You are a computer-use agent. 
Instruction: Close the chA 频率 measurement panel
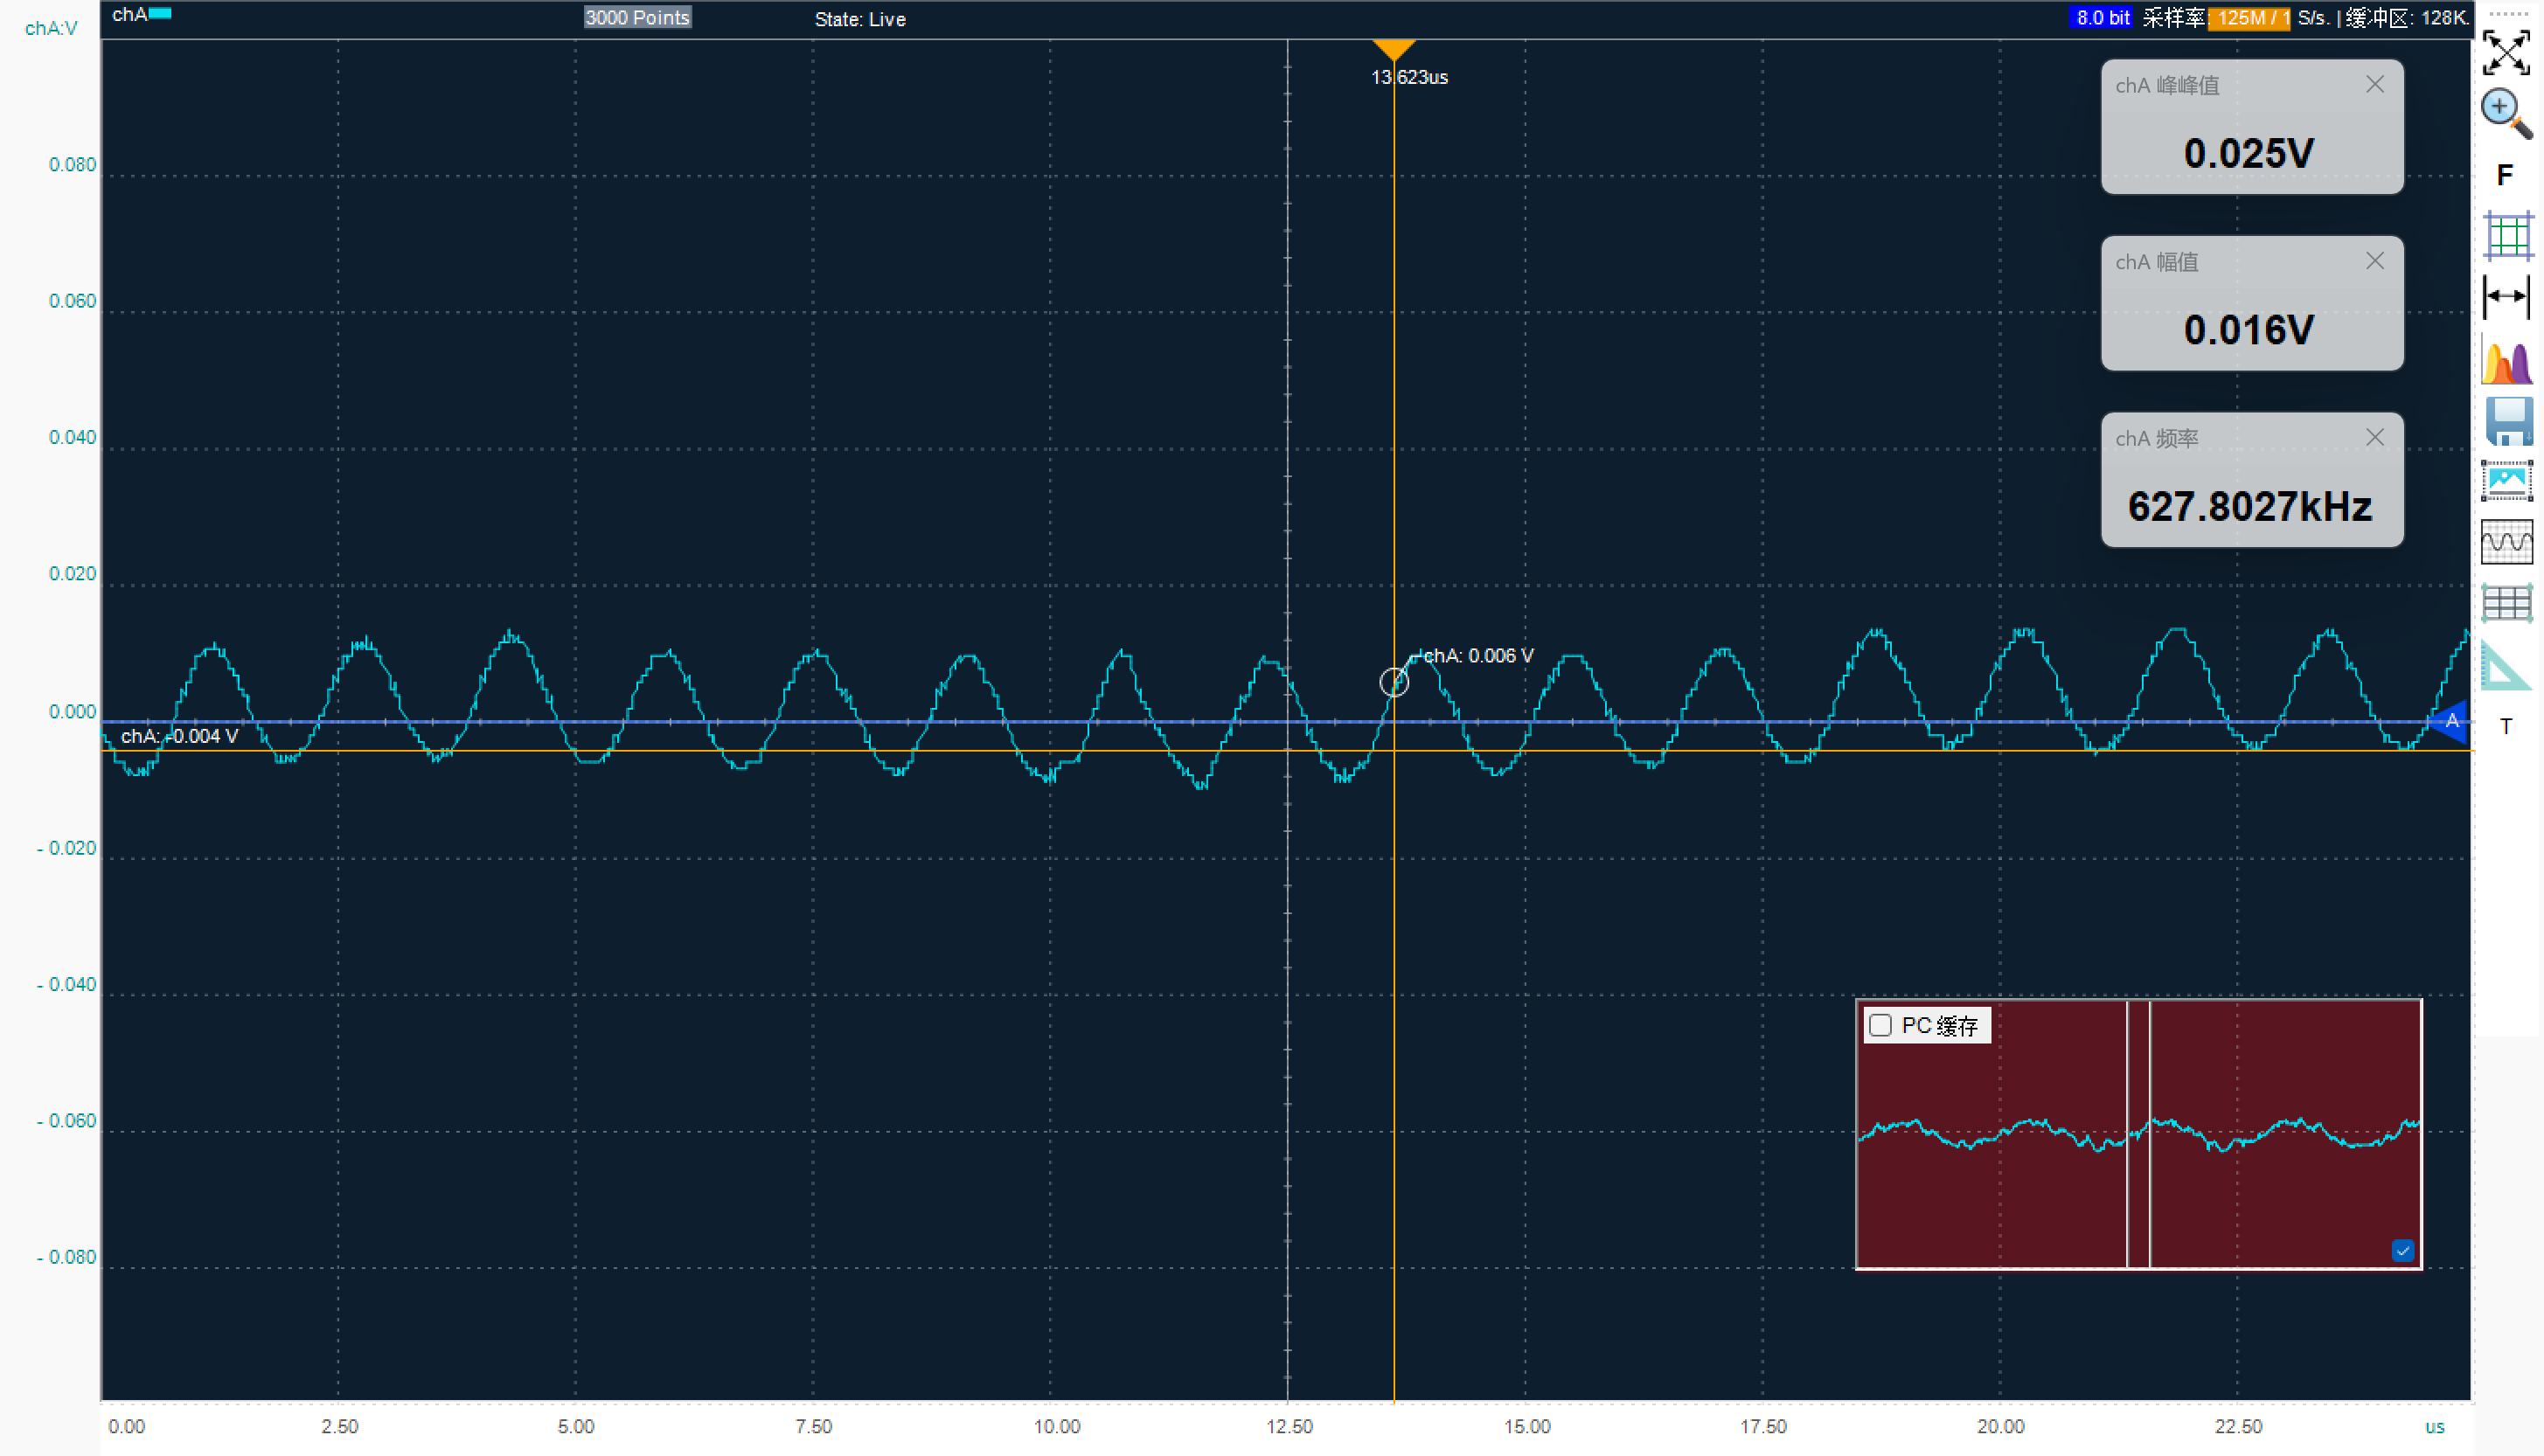[x=2375, y=438]
